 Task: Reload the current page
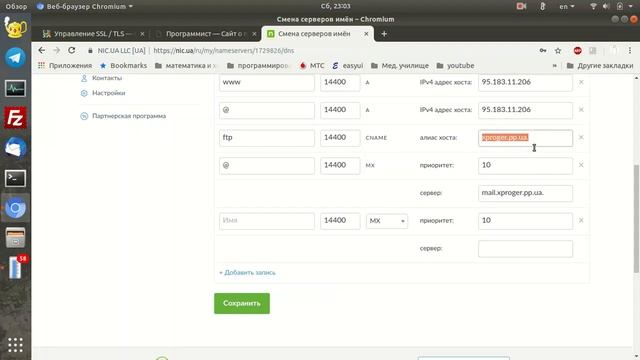[x=72, y=50]
